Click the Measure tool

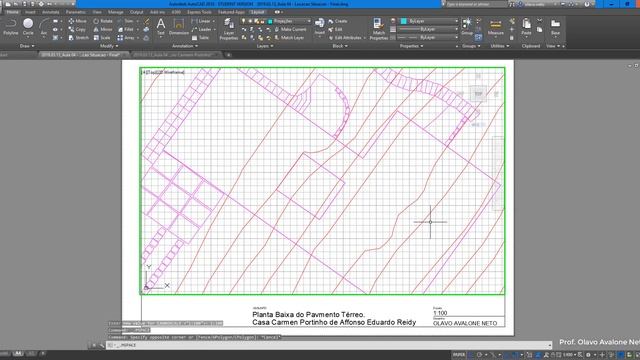tap(496, 27)
